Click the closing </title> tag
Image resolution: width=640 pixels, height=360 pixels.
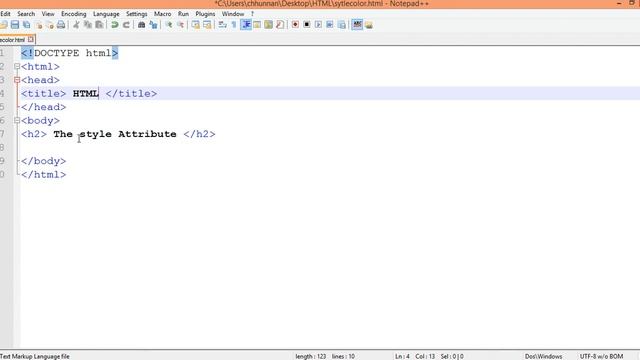[131, 93]
